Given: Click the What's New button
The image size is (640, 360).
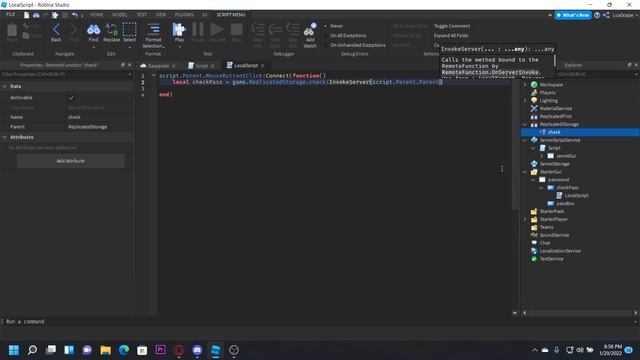Looking at the screenshot, I should tap(573, 15).
